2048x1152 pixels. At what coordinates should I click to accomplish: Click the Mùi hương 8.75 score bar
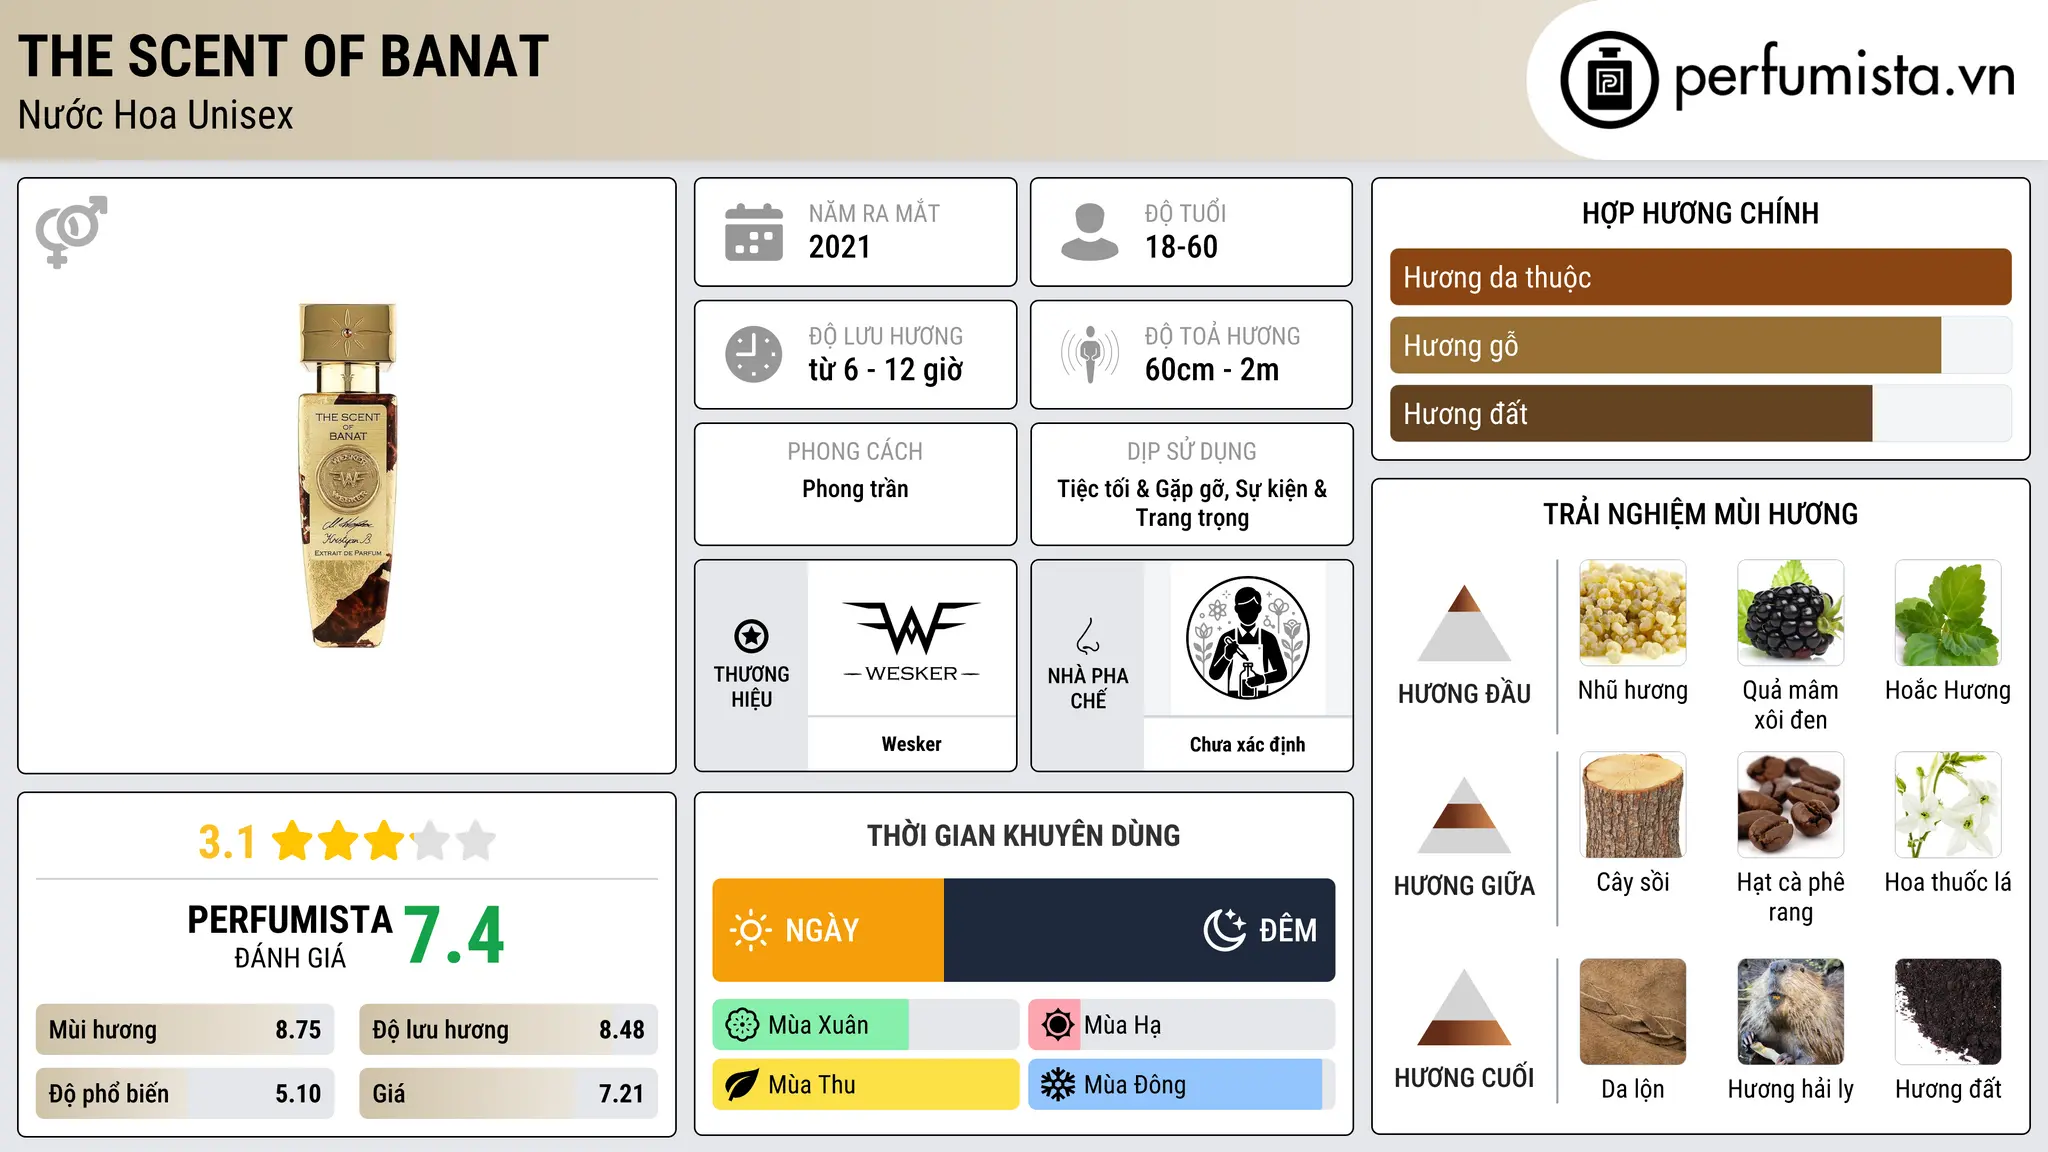click(185, 1030)
